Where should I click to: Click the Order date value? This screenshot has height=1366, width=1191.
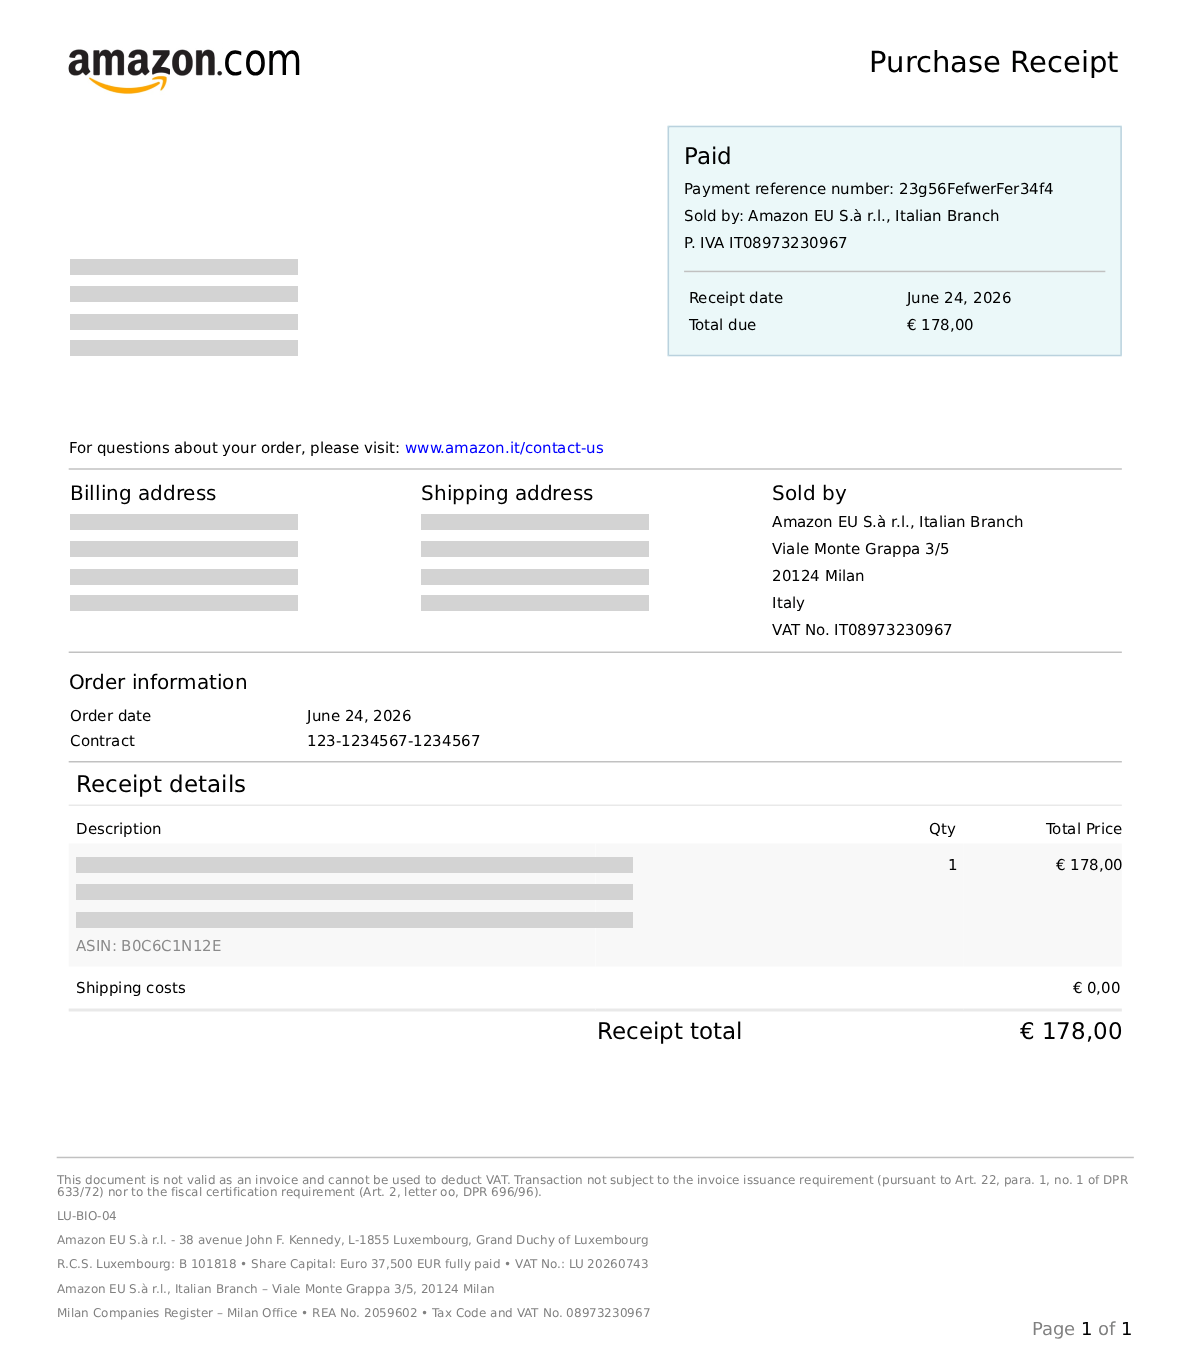pyautogui.click(x=358, y=716)
